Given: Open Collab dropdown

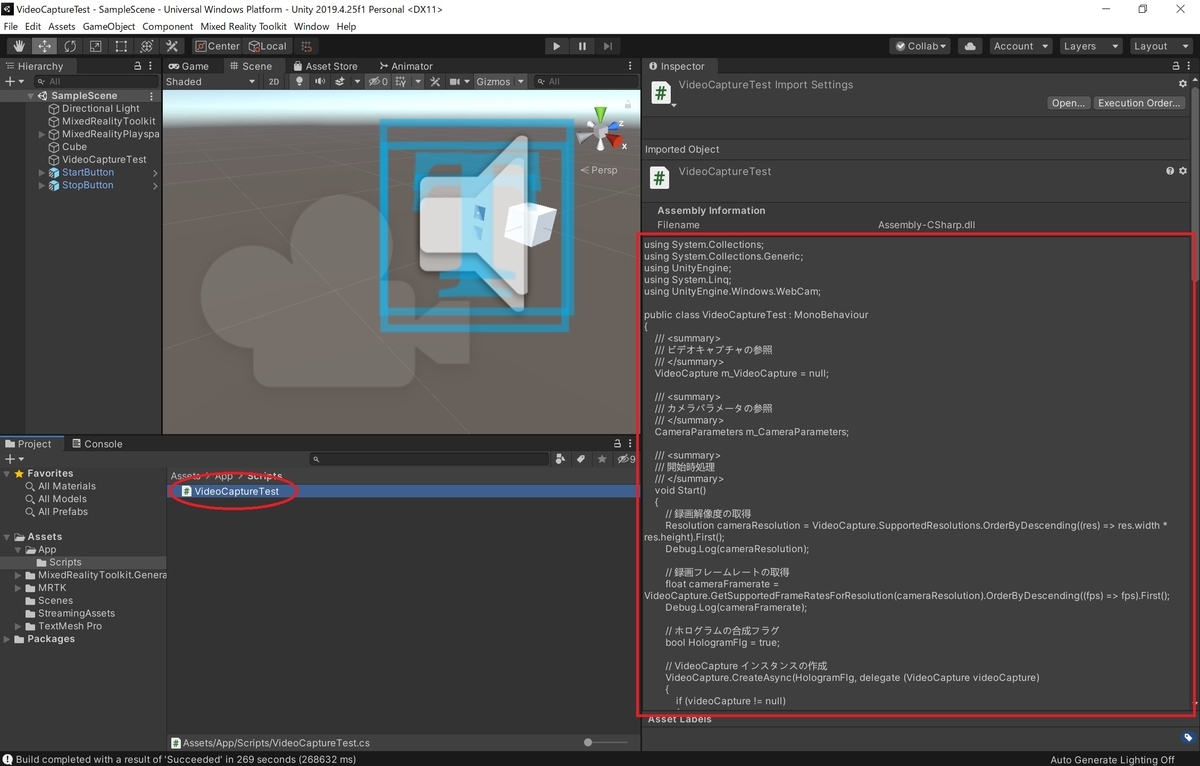Looking at the screenshot, I should pos(921,46).
